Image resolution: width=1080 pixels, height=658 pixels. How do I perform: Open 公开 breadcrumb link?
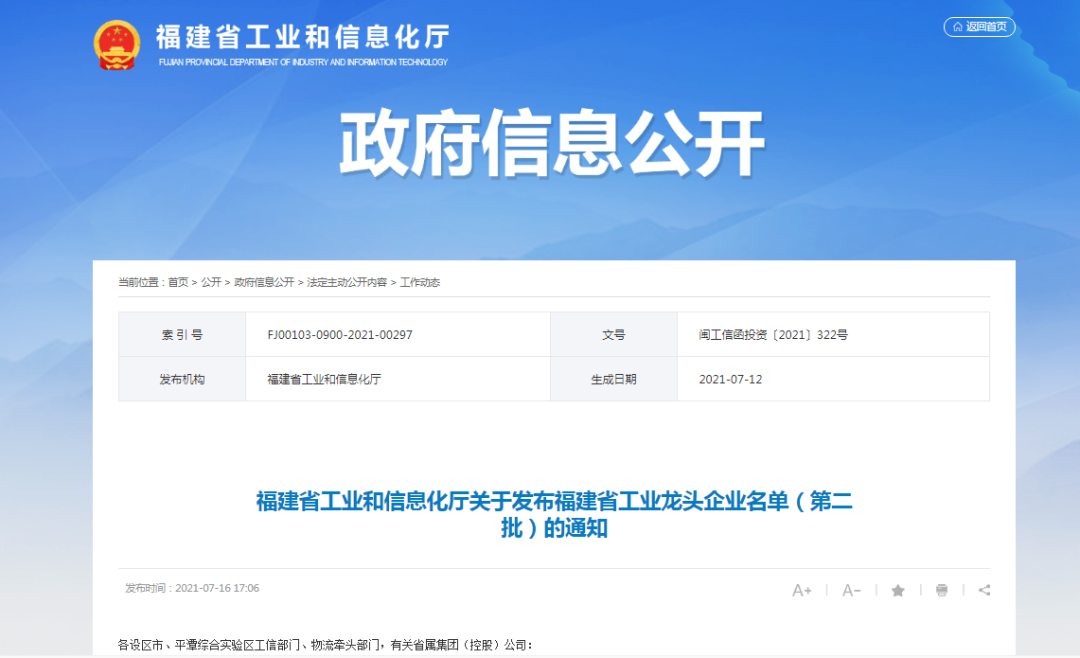coord(211,282)
